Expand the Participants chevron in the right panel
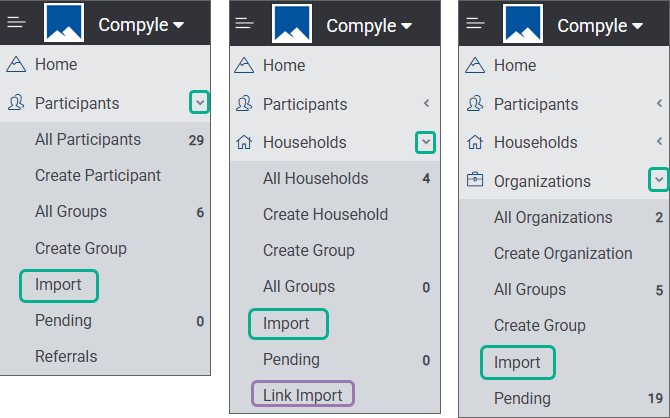Image resolution: width=670 pixels, height=418 pixels. click(659, 103)
